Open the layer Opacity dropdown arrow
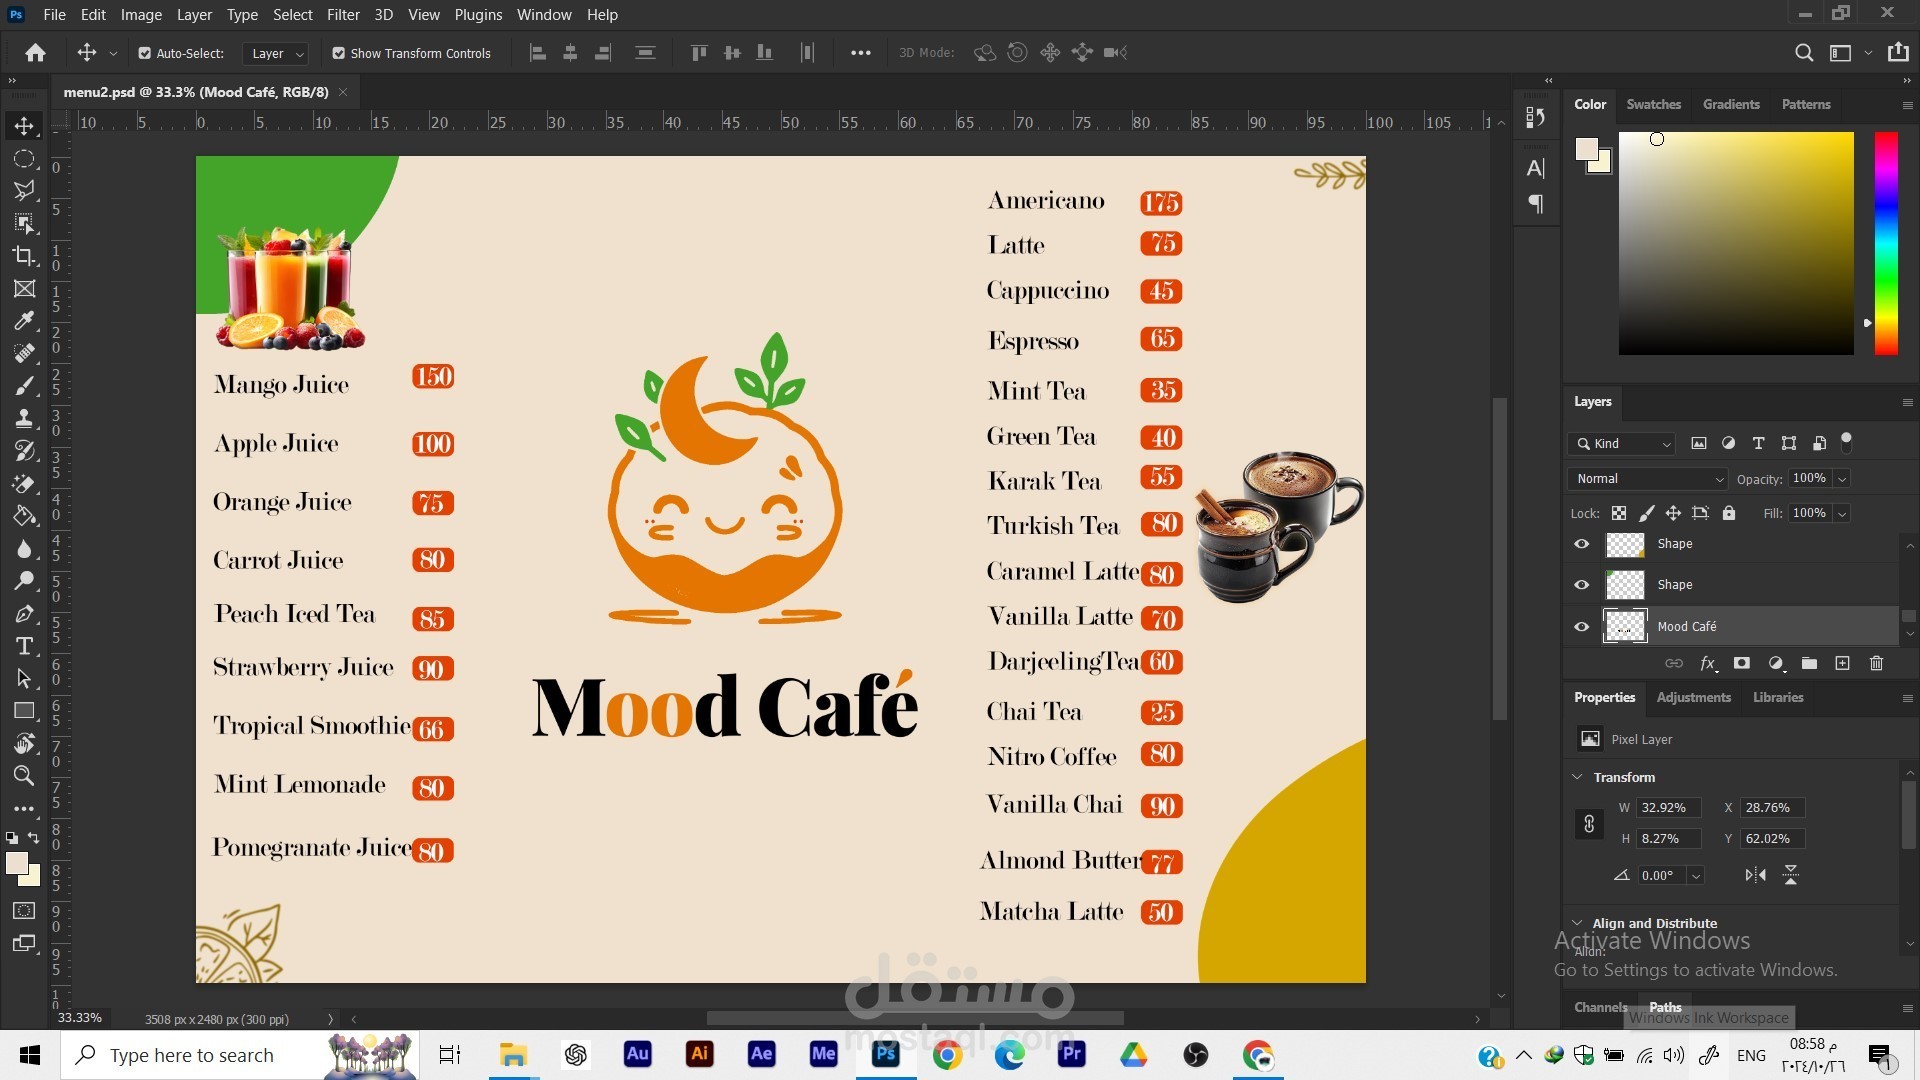Image resolution: width=1920 pixels, height=1080 pixels. click(1842, 479)
